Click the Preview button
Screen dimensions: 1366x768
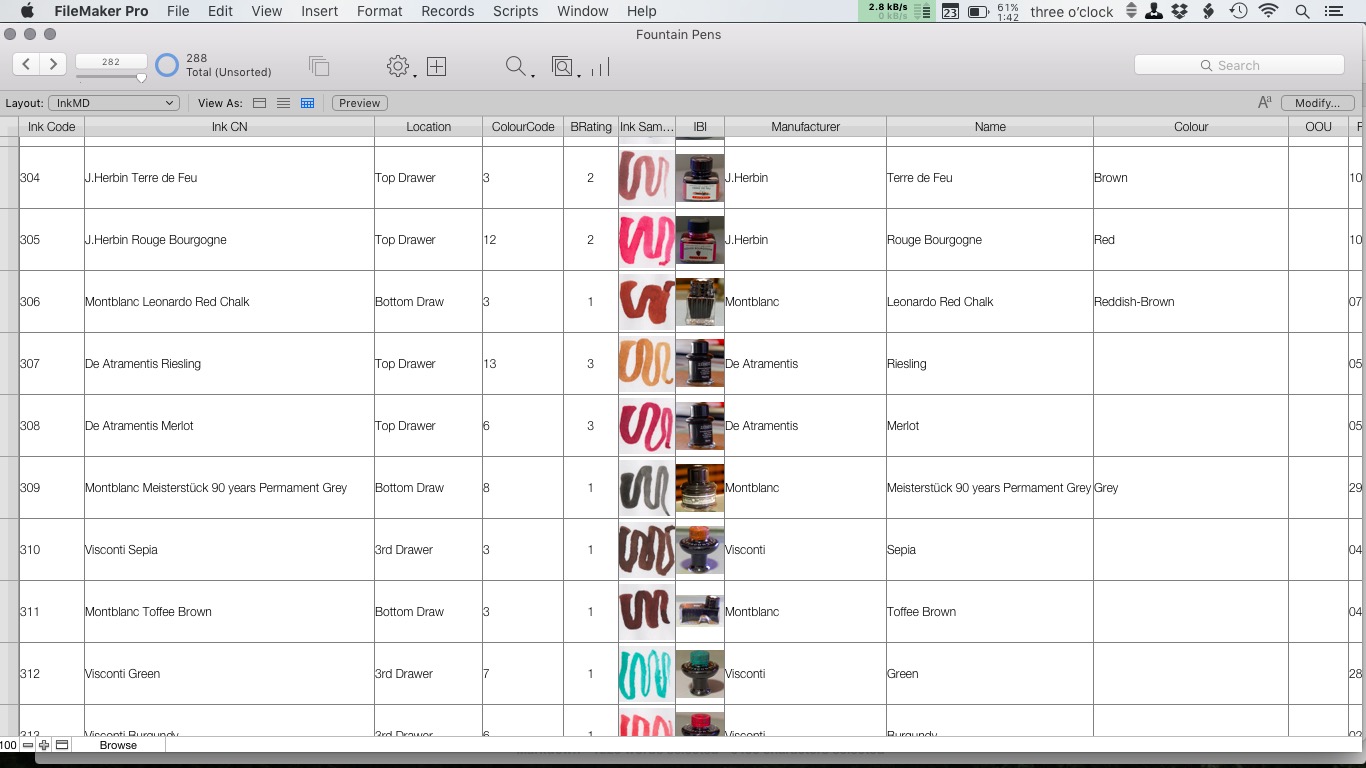(x=360, y=103)
